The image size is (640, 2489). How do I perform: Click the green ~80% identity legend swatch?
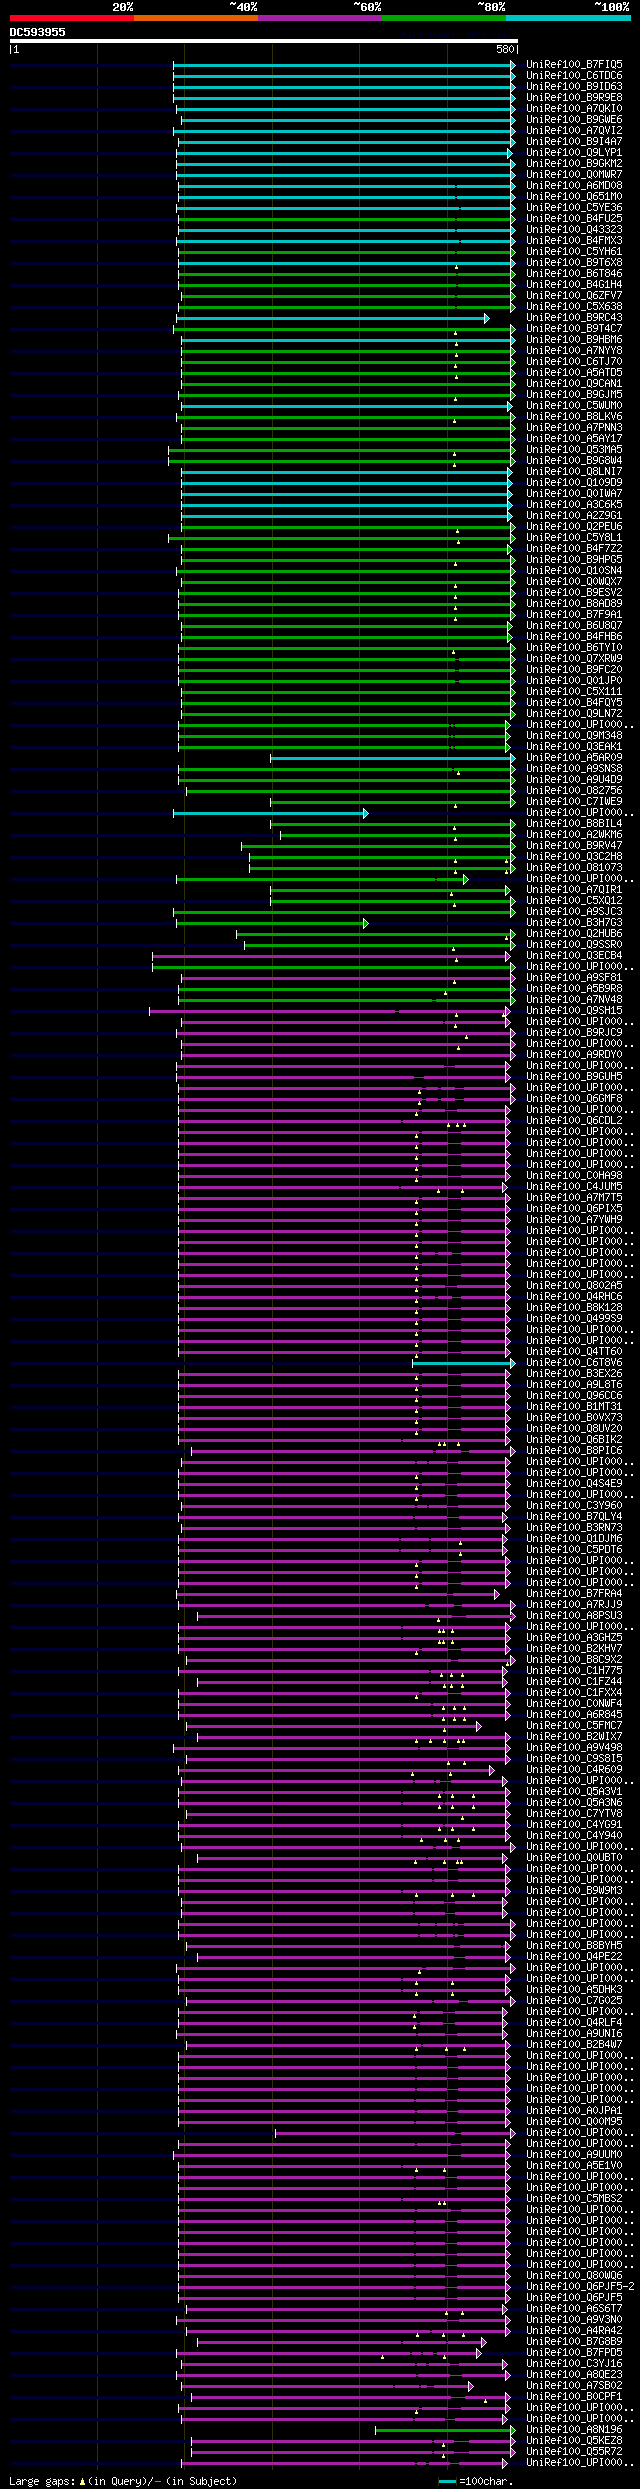[x=443, y=18]
